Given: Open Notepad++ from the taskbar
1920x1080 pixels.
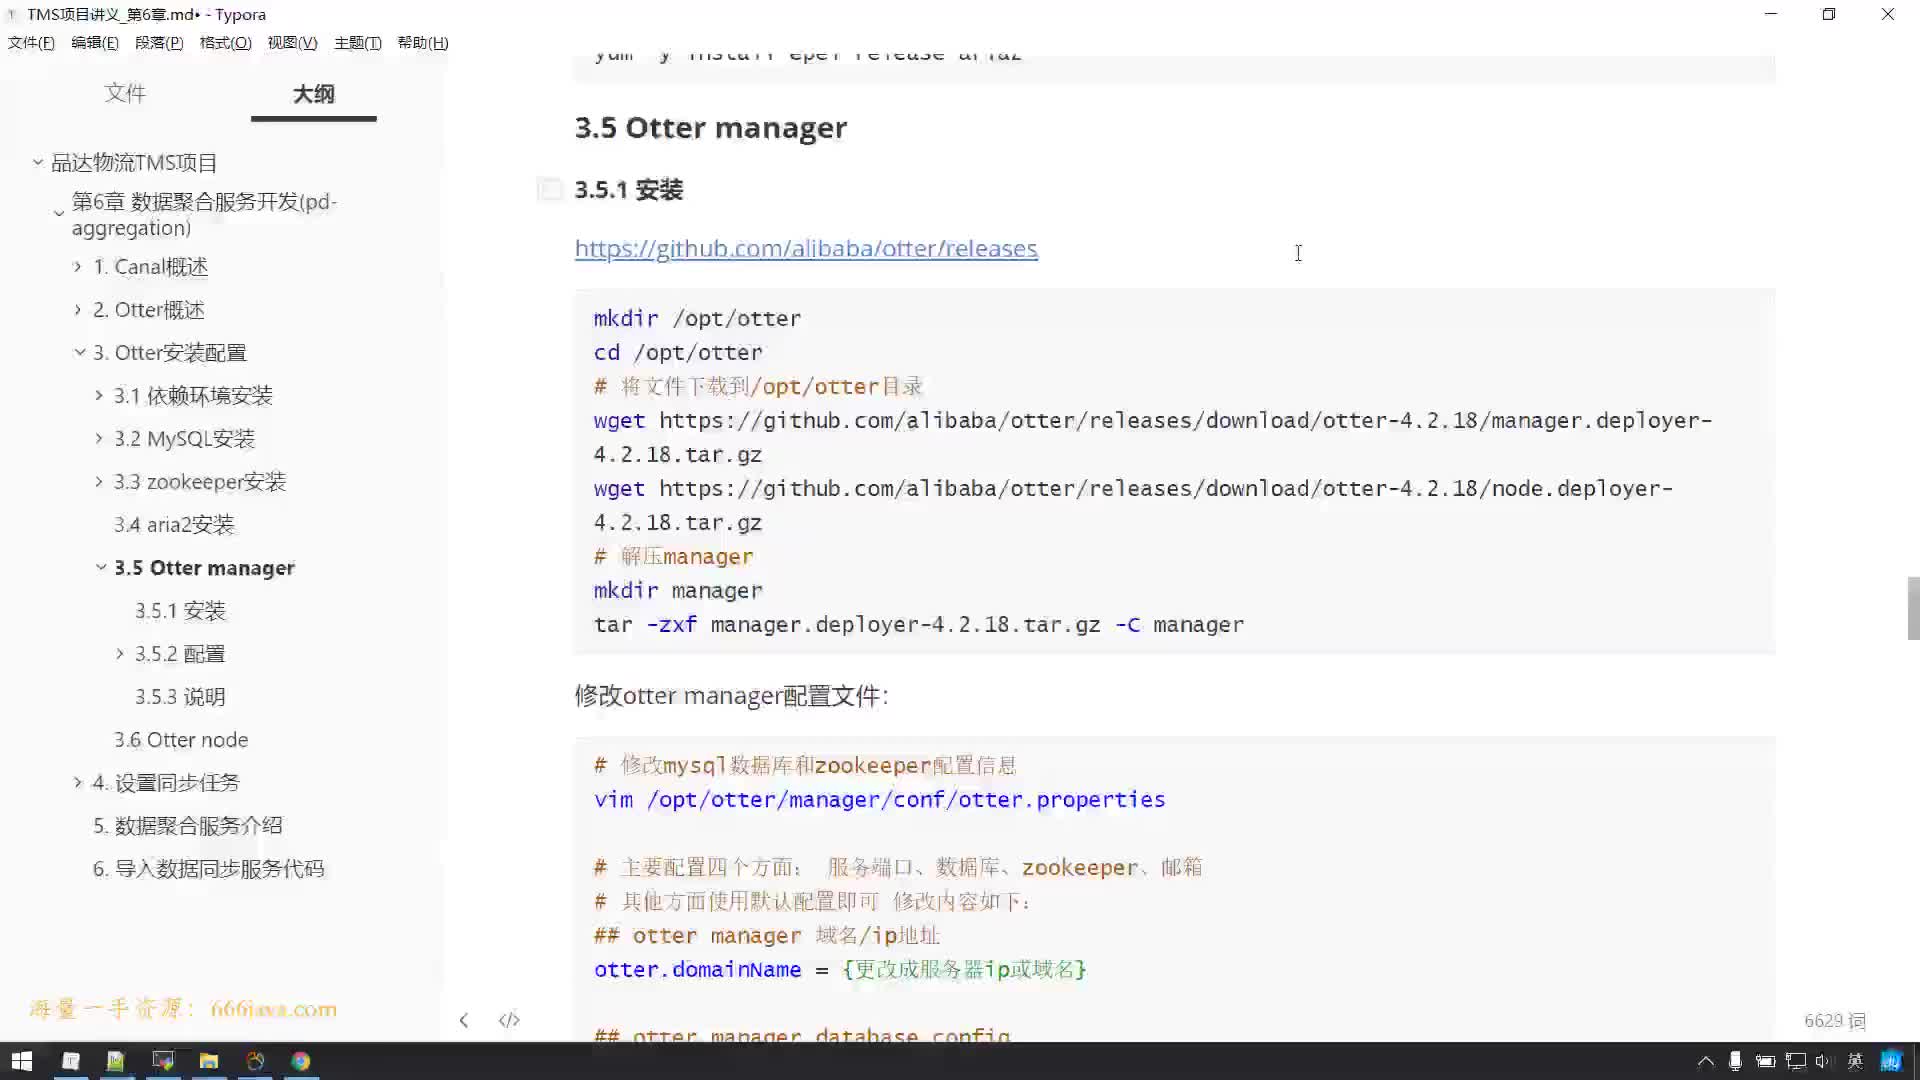Looking at the screenshot, I should 115,1061.
